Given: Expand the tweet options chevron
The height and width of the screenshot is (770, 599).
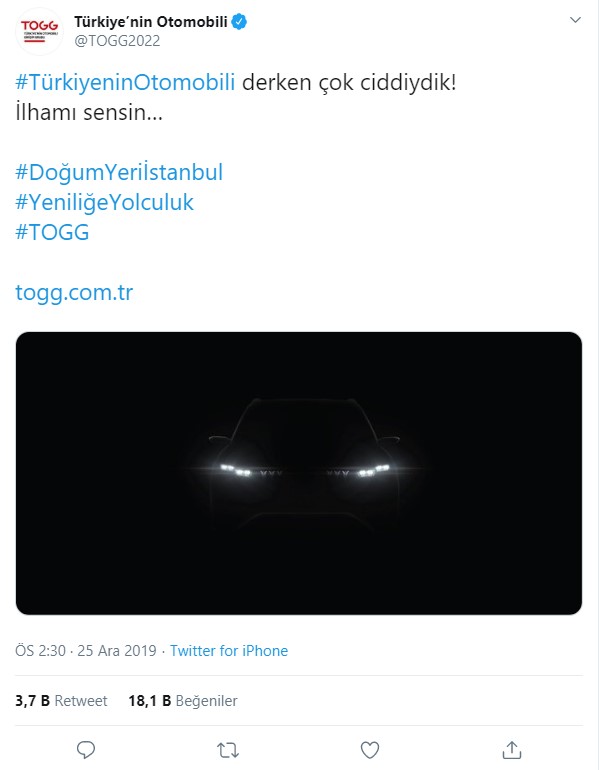Looking at the screenshot, I should pos(575,20).
